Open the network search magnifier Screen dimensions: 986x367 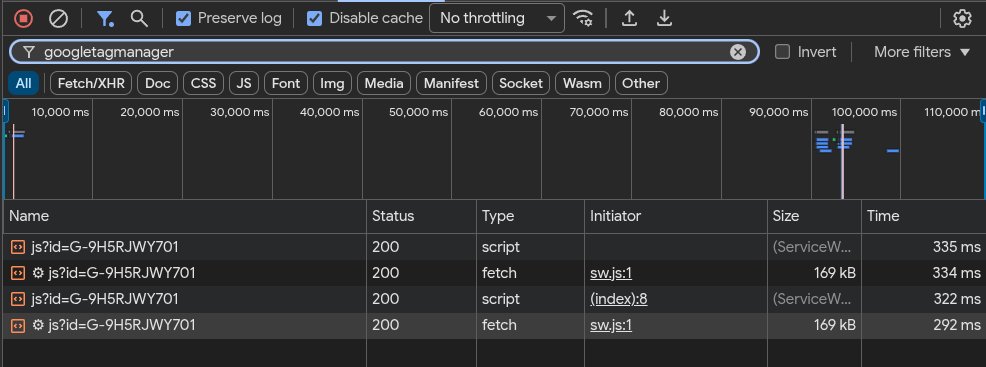click(x=139, y=18)
